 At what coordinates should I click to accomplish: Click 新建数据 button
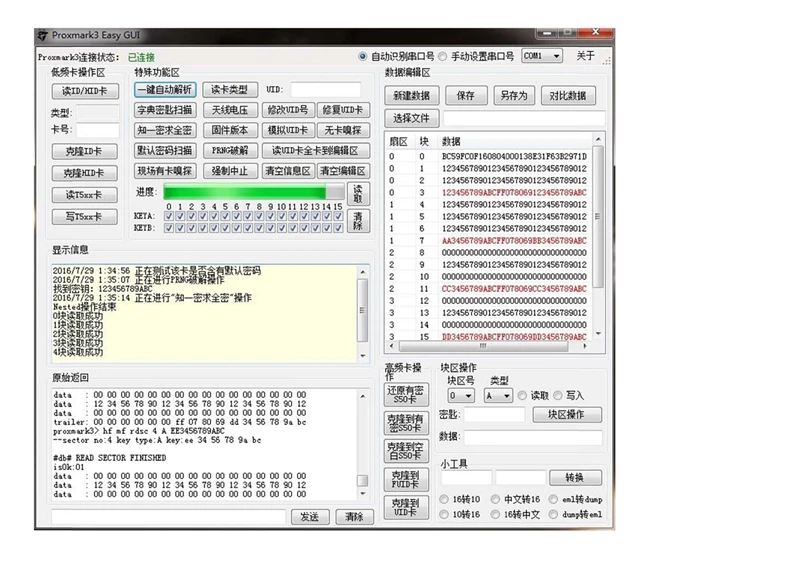(411, 96)
